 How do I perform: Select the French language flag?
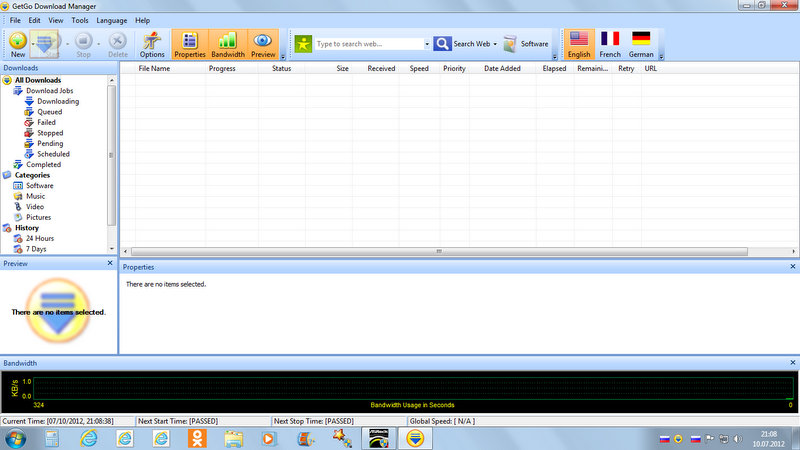[x=610, y=44]
